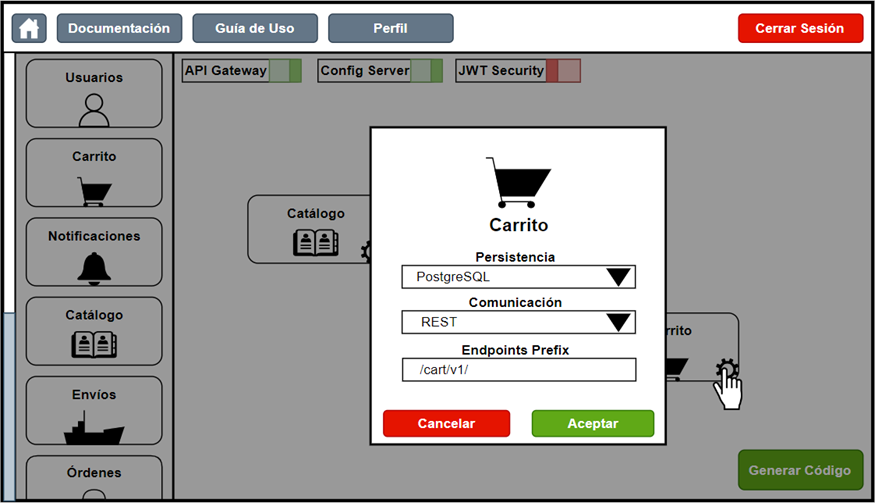Click the Cerrar Sesión button
875x503 pixels.
800,28
